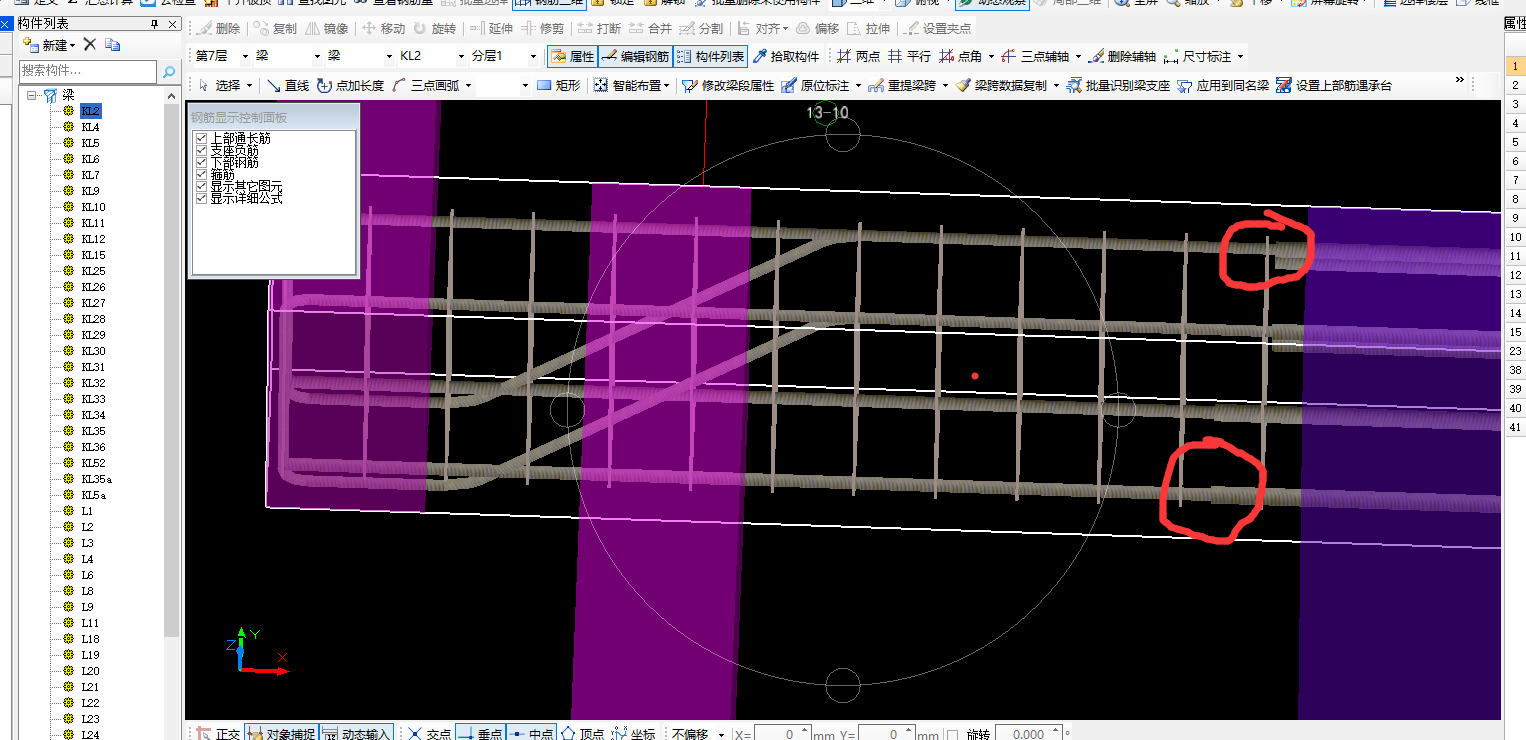Click the 属性 properties button
The width and height of the screenshot is (1526, 740).
[573, 57]
